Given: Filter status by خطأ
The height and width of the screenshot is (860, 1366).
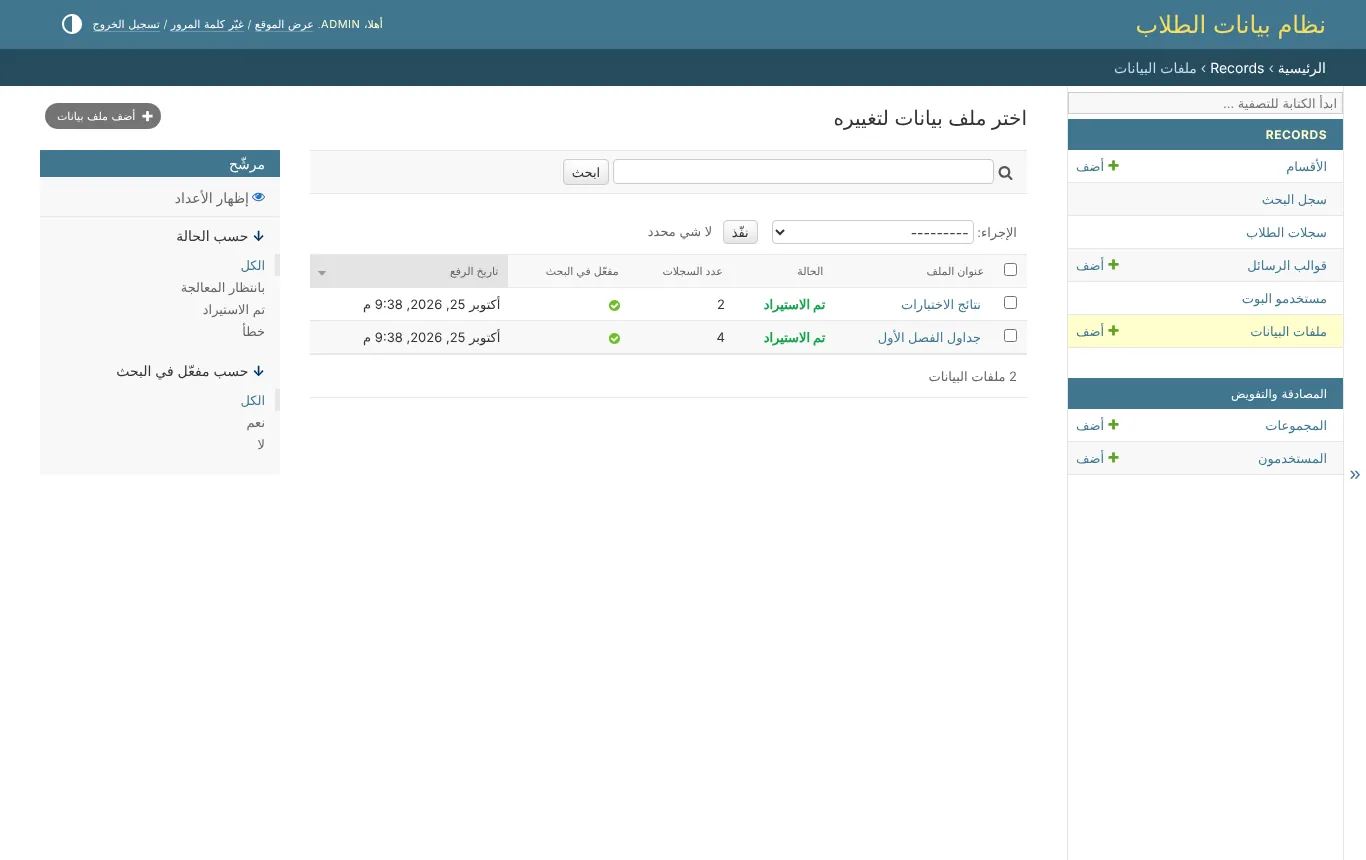Looking at the screenshot, I should (x=254, y=331).
